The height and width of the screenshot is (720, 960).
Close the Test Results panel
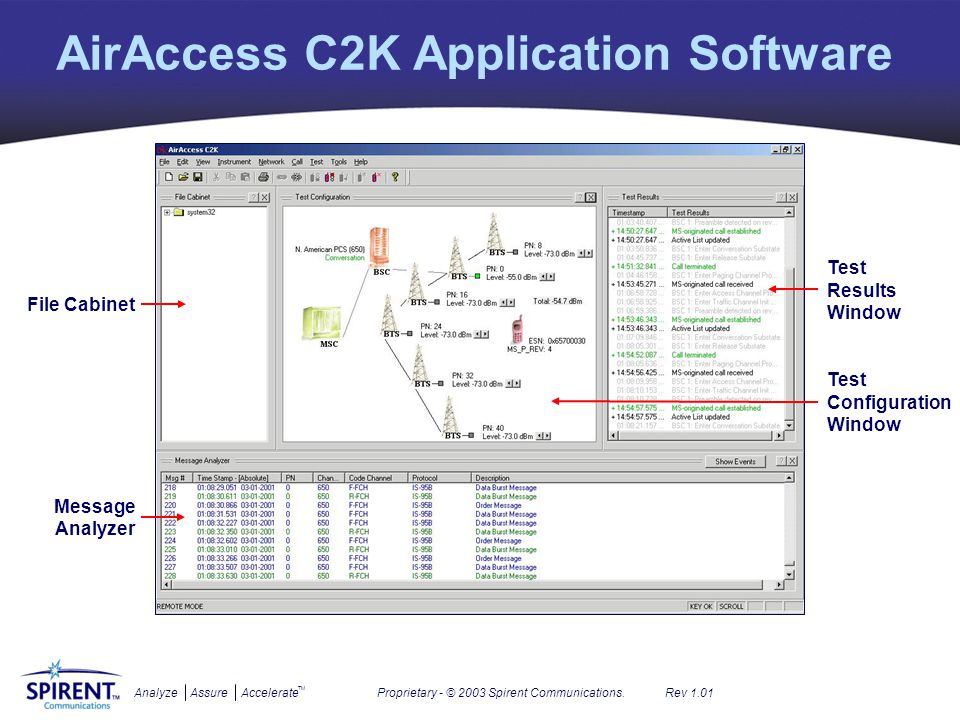click(792, 197)
